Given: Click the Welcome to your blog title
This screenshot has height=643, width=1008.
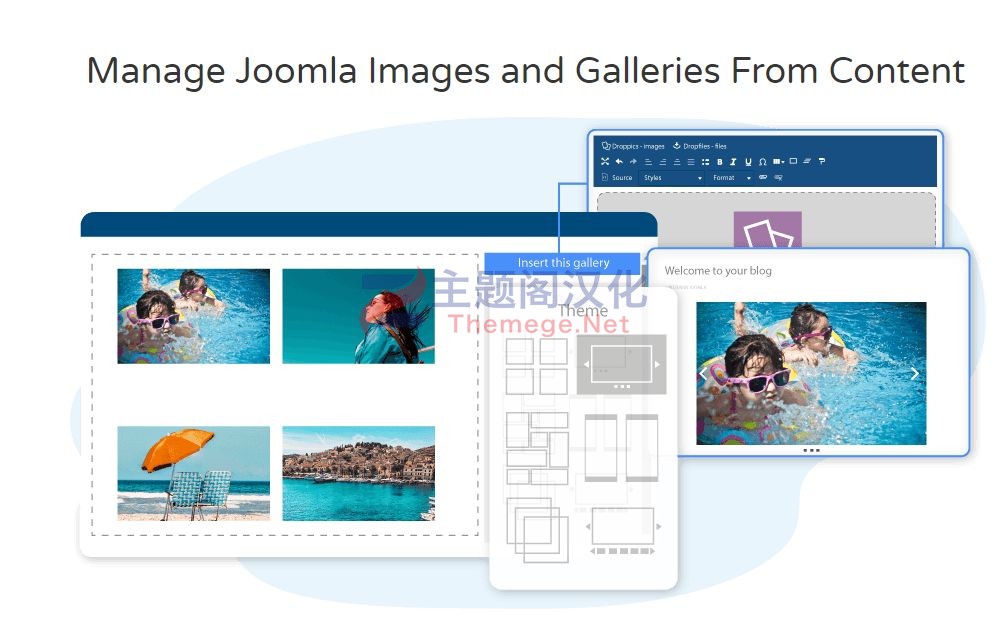Looking at the screenshot, I should click(718, 271).
